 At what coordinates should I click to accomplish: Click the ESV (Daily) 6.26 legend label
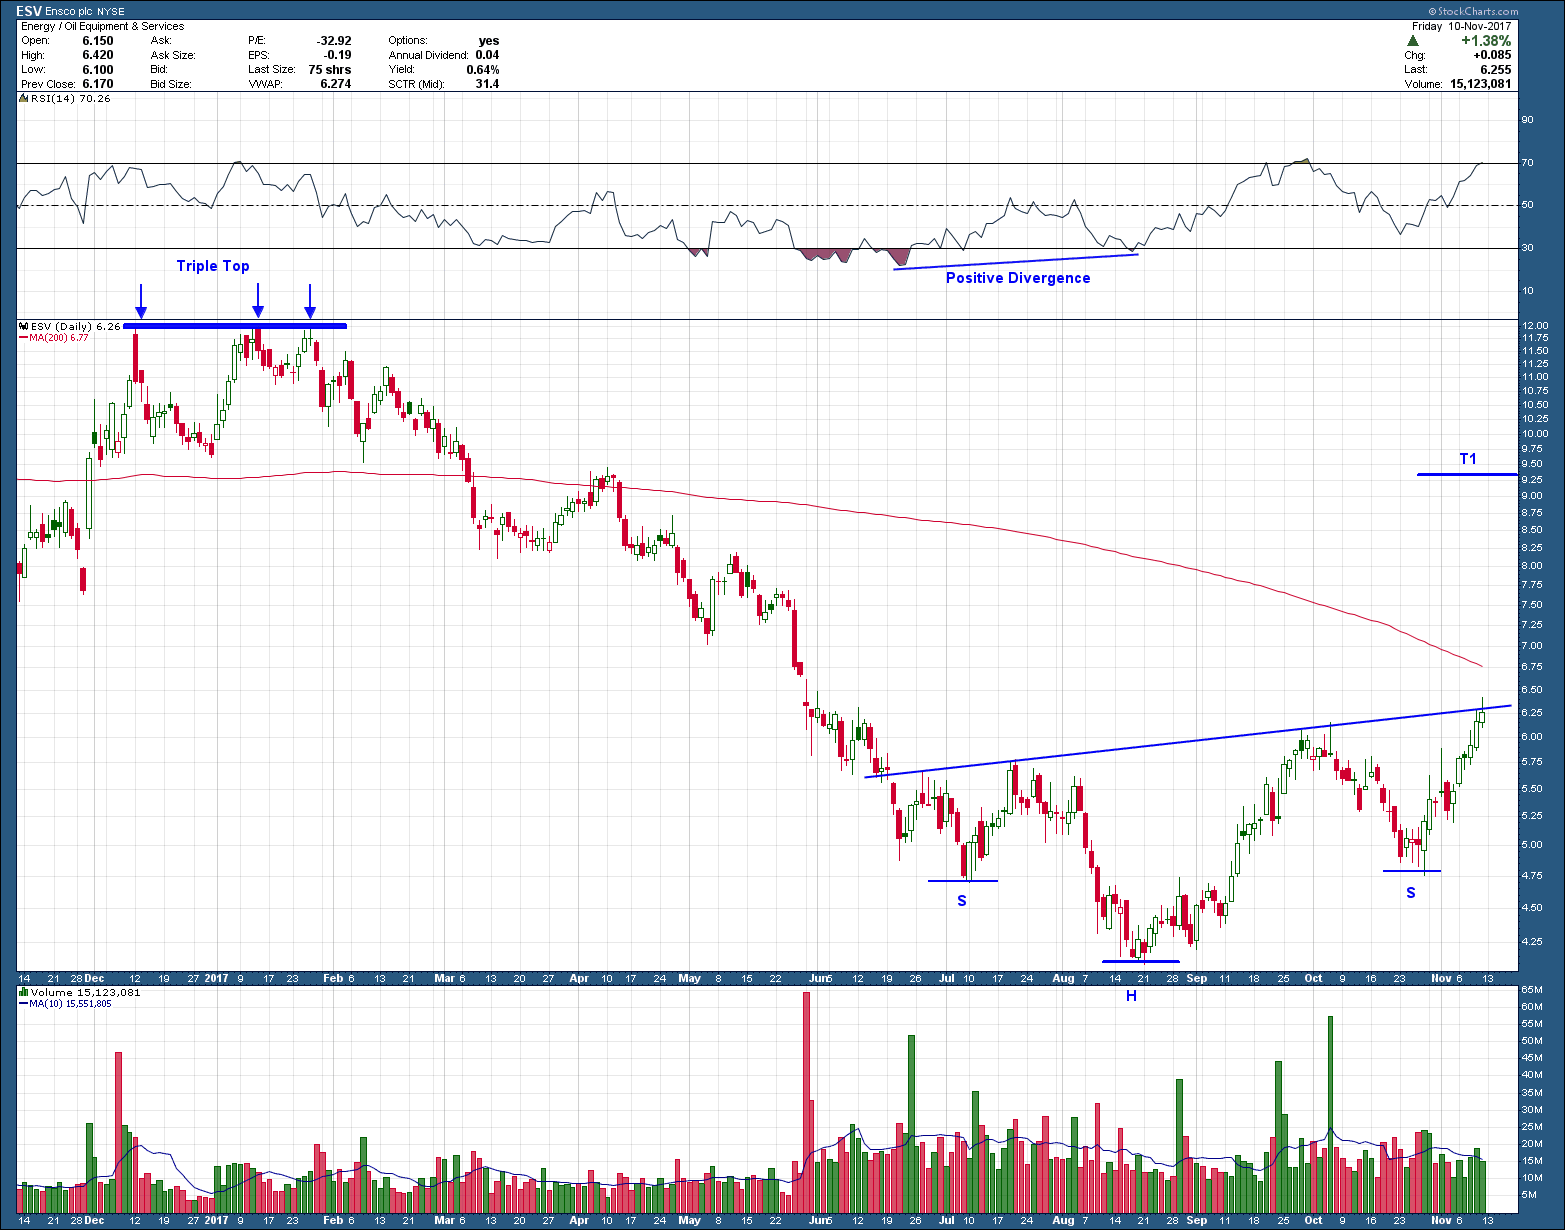click(75, 326)
